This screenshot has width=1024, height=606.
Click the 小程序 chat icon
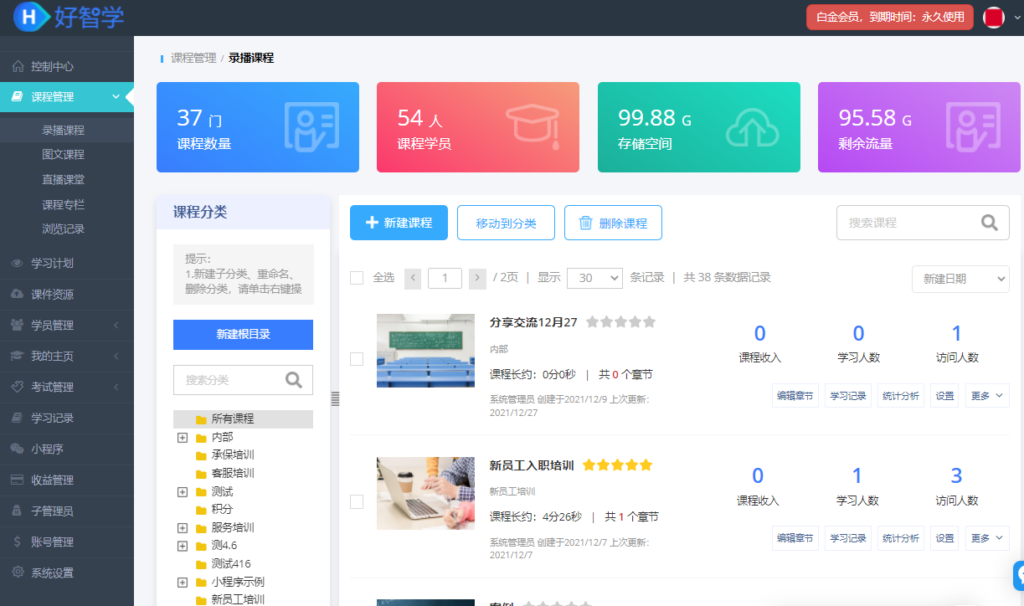coord(18,449)
